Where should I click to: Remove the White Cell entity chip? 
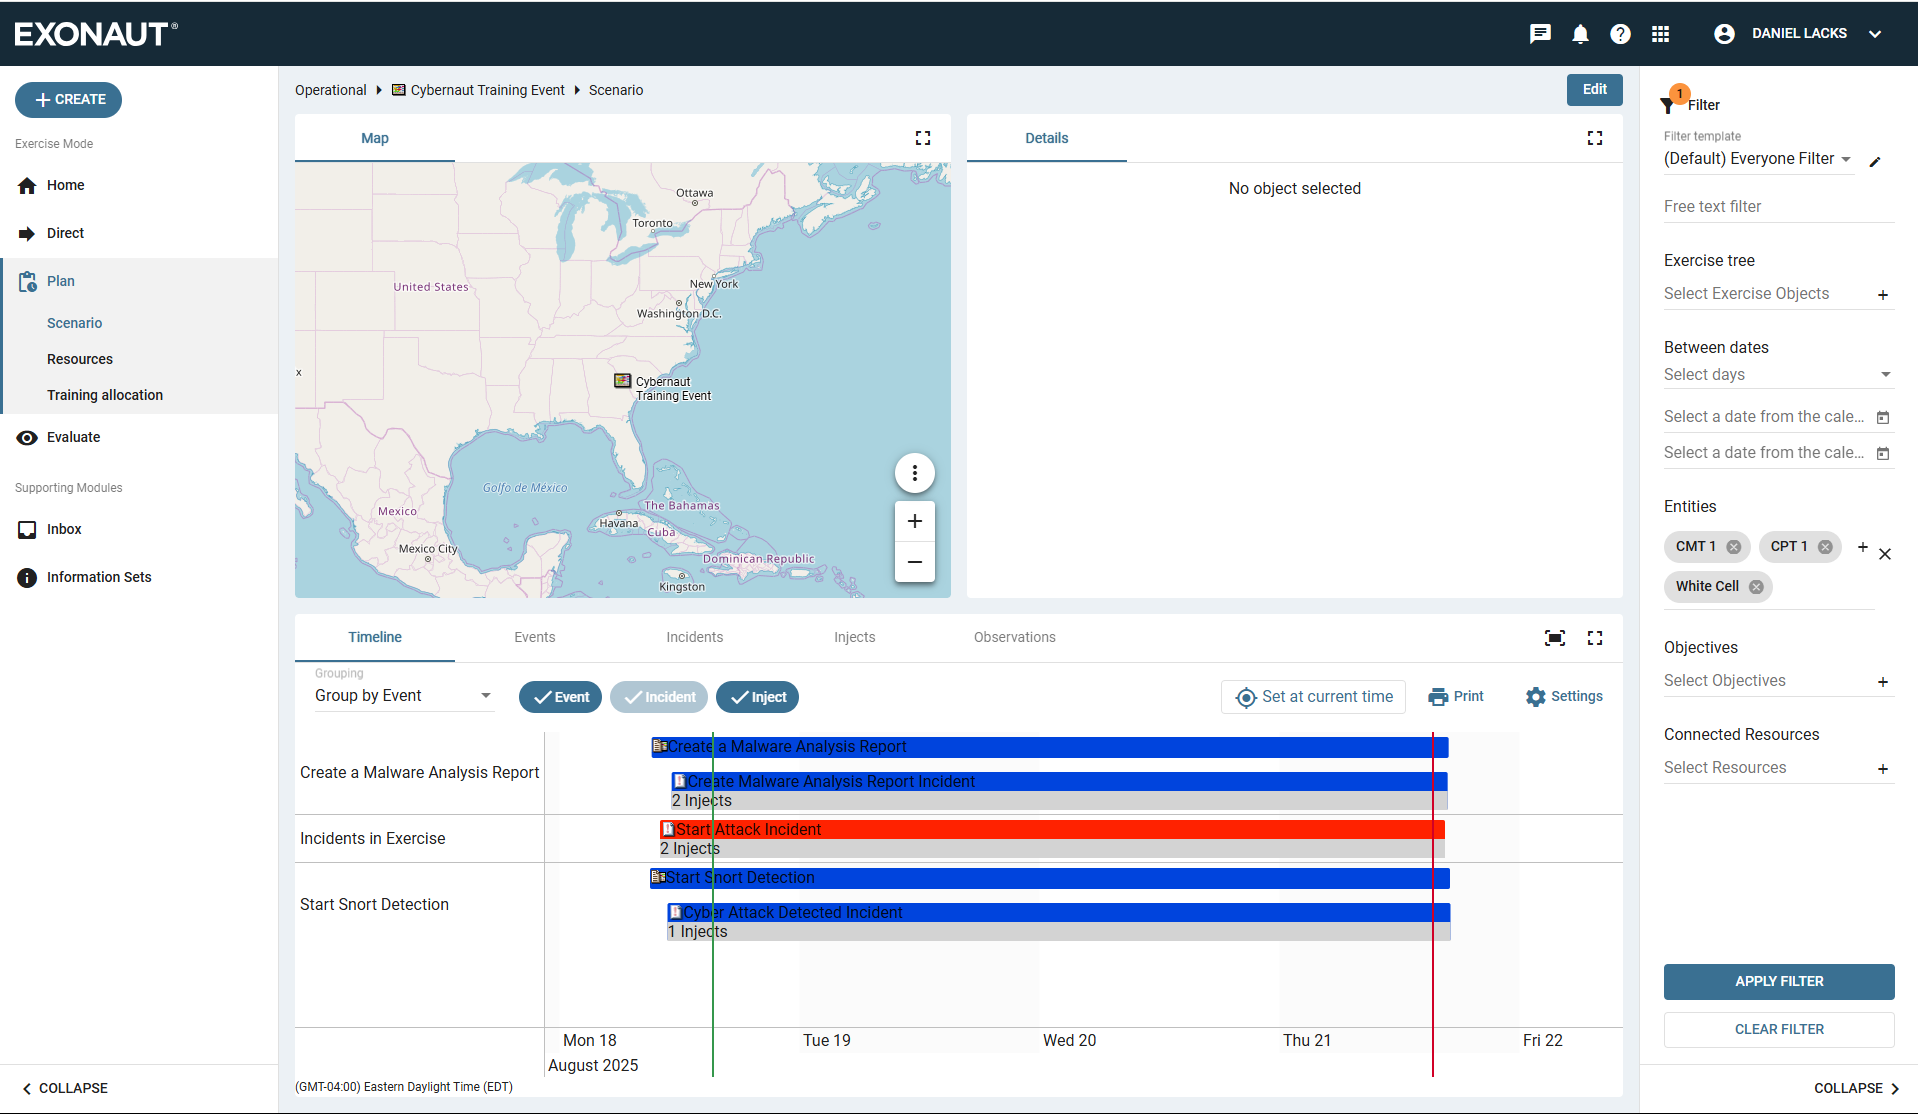coord(1758,587)
